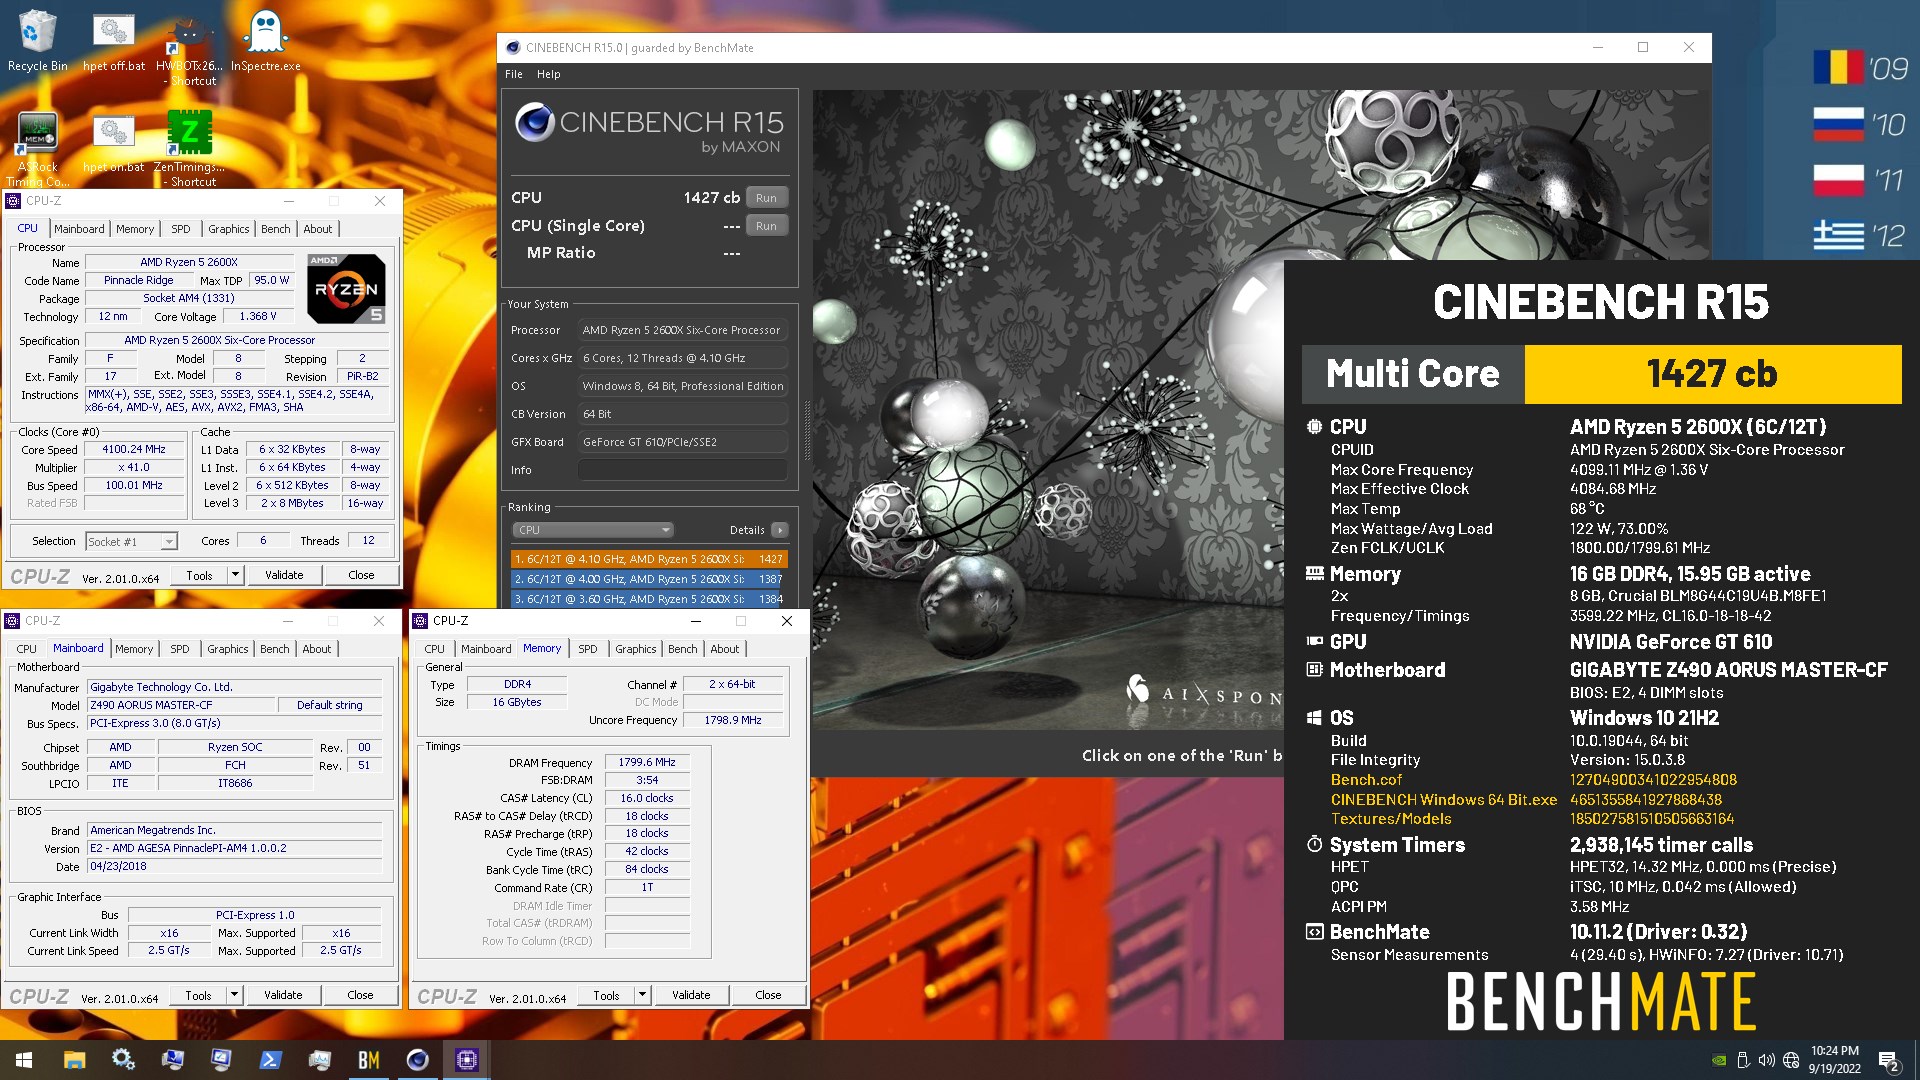Image resolution: width=1920 pixels, height=1080 pixels.
Task: Click the 1427 cb Multi Core score in BenchMate
Action: coord(1712,374)
